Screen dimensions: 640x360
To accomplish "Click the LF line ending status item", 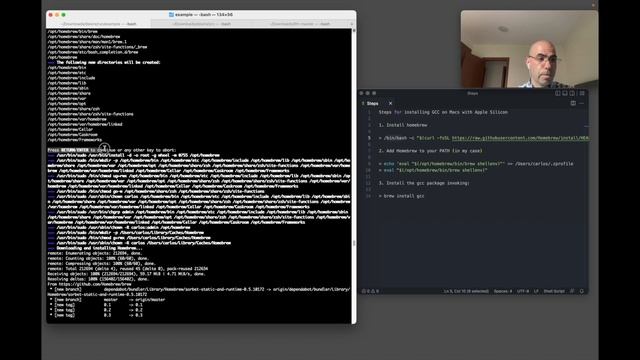I will coord(536,291).
